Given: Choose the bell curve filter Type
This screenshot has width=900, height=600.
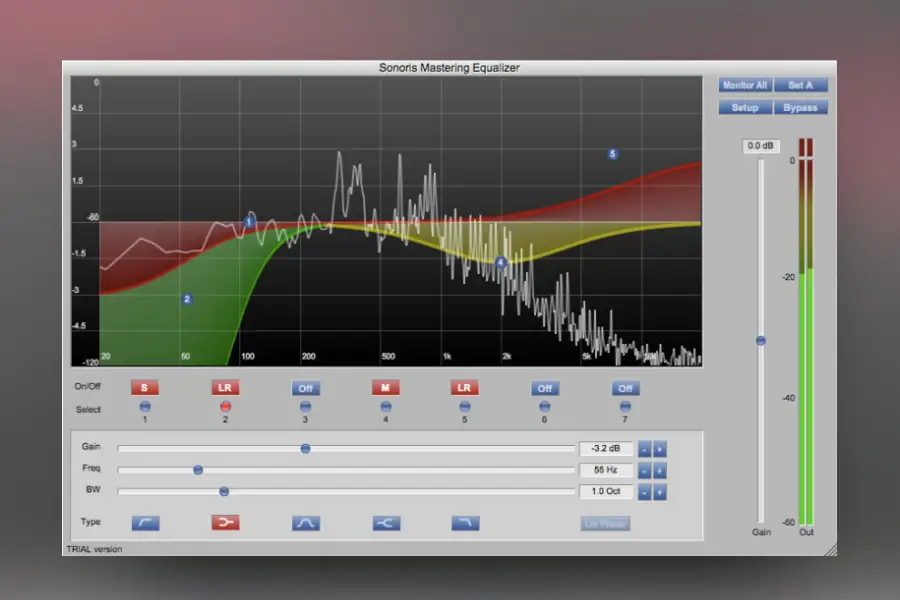Looking at the screenshot, I should (x=305, y=521).
